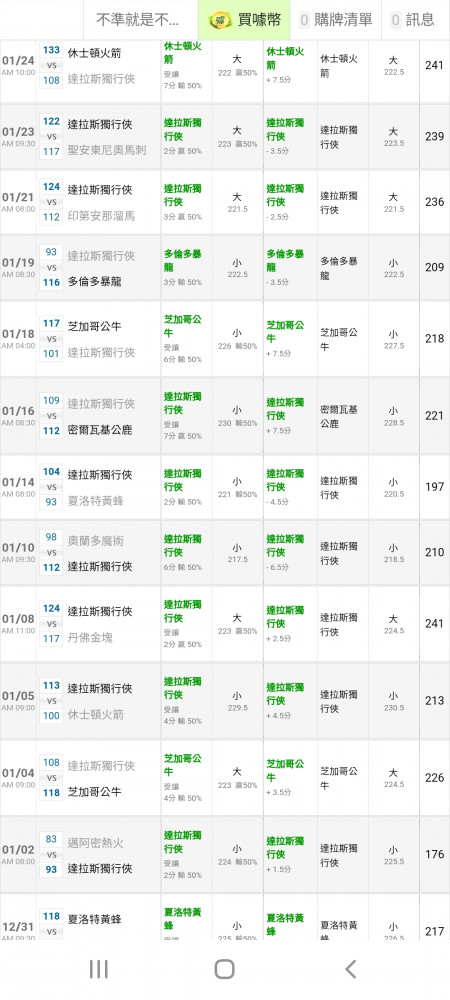This screenshot has width=450, height=1000.
Task: Open the Android recent apps button
Action: click(98, 969)
